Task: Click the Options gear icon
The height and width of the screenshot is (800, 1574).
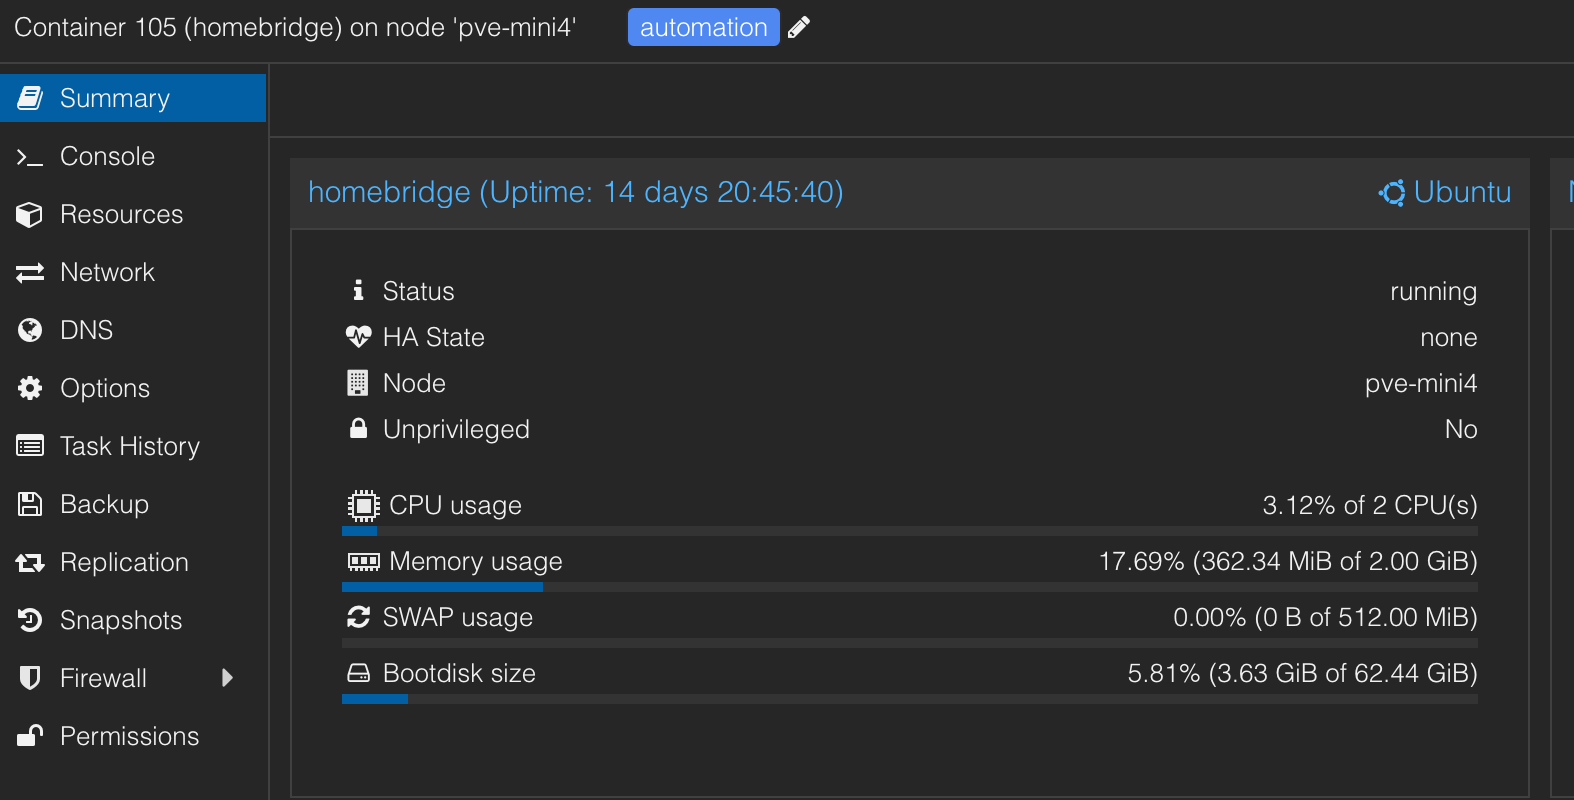Action: click(x=30, y=389)
